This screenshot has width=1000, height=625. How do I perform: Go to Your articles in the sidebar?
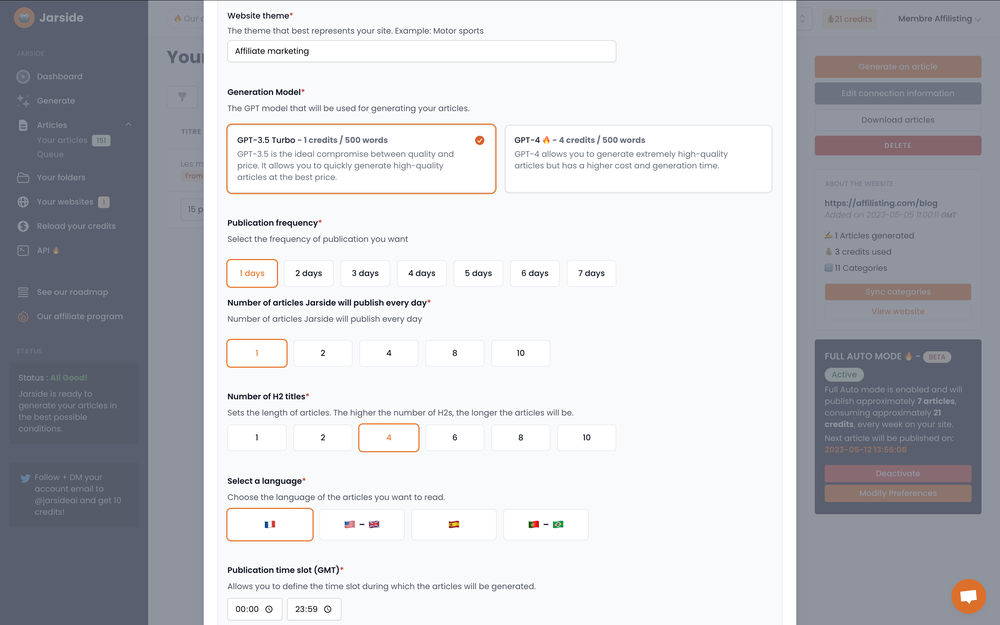tap(63, 140)
